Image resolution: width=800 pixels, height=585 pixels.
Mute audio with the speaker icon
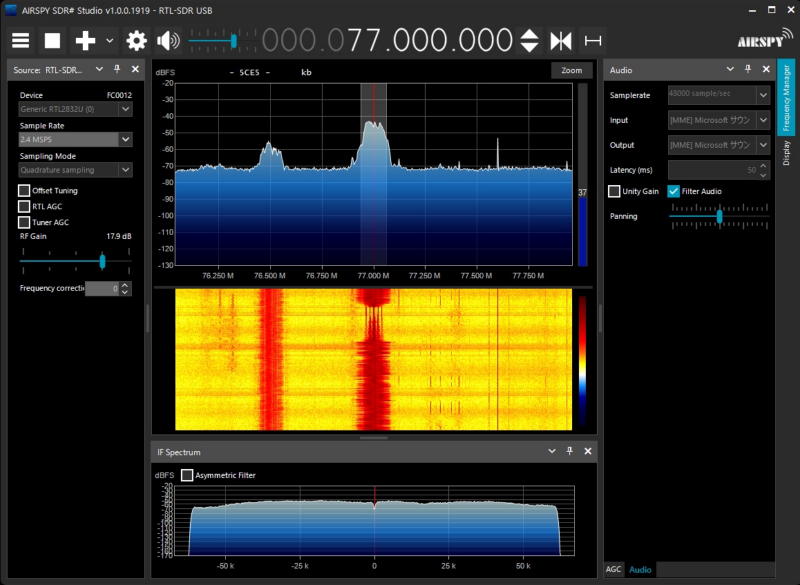coord(168,40)
